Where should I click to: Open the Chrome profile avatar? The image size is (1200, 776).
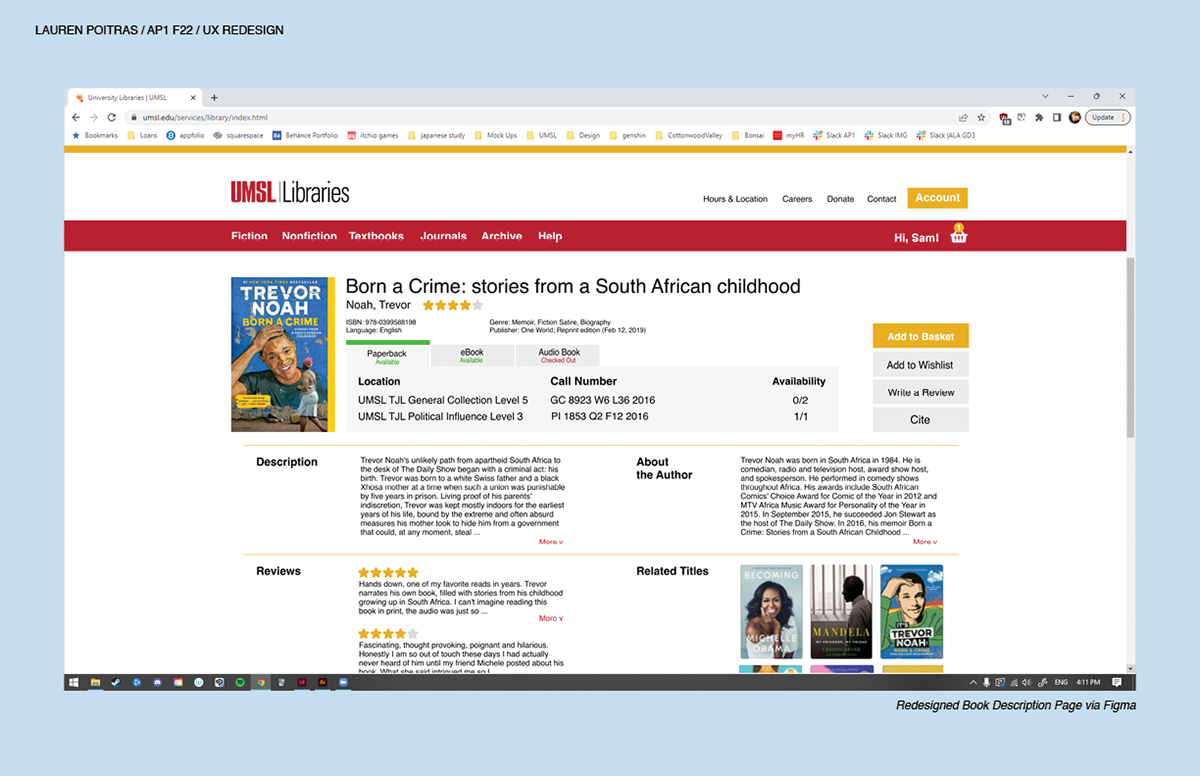[x=1075, y=117]
